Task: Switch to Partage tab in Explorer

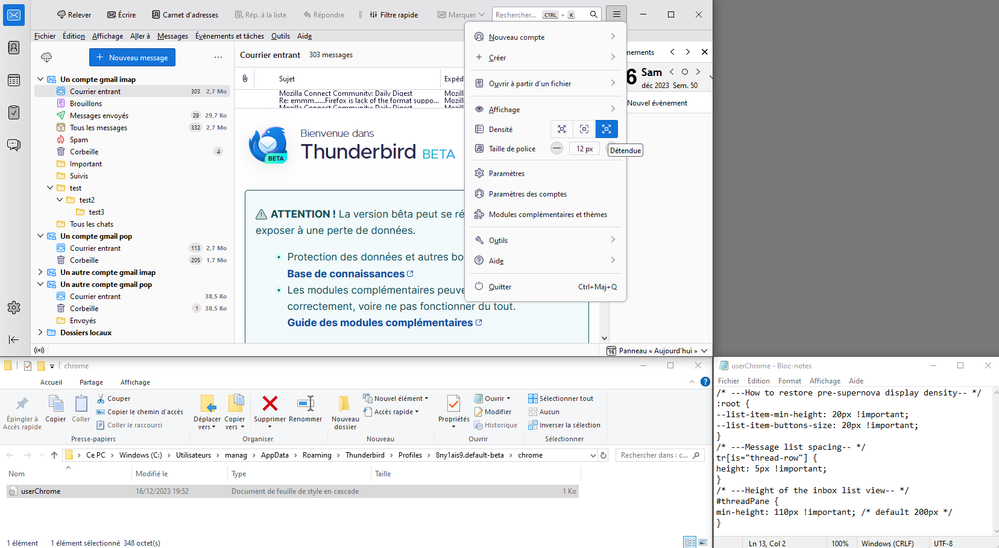Action: click(91, 382)
